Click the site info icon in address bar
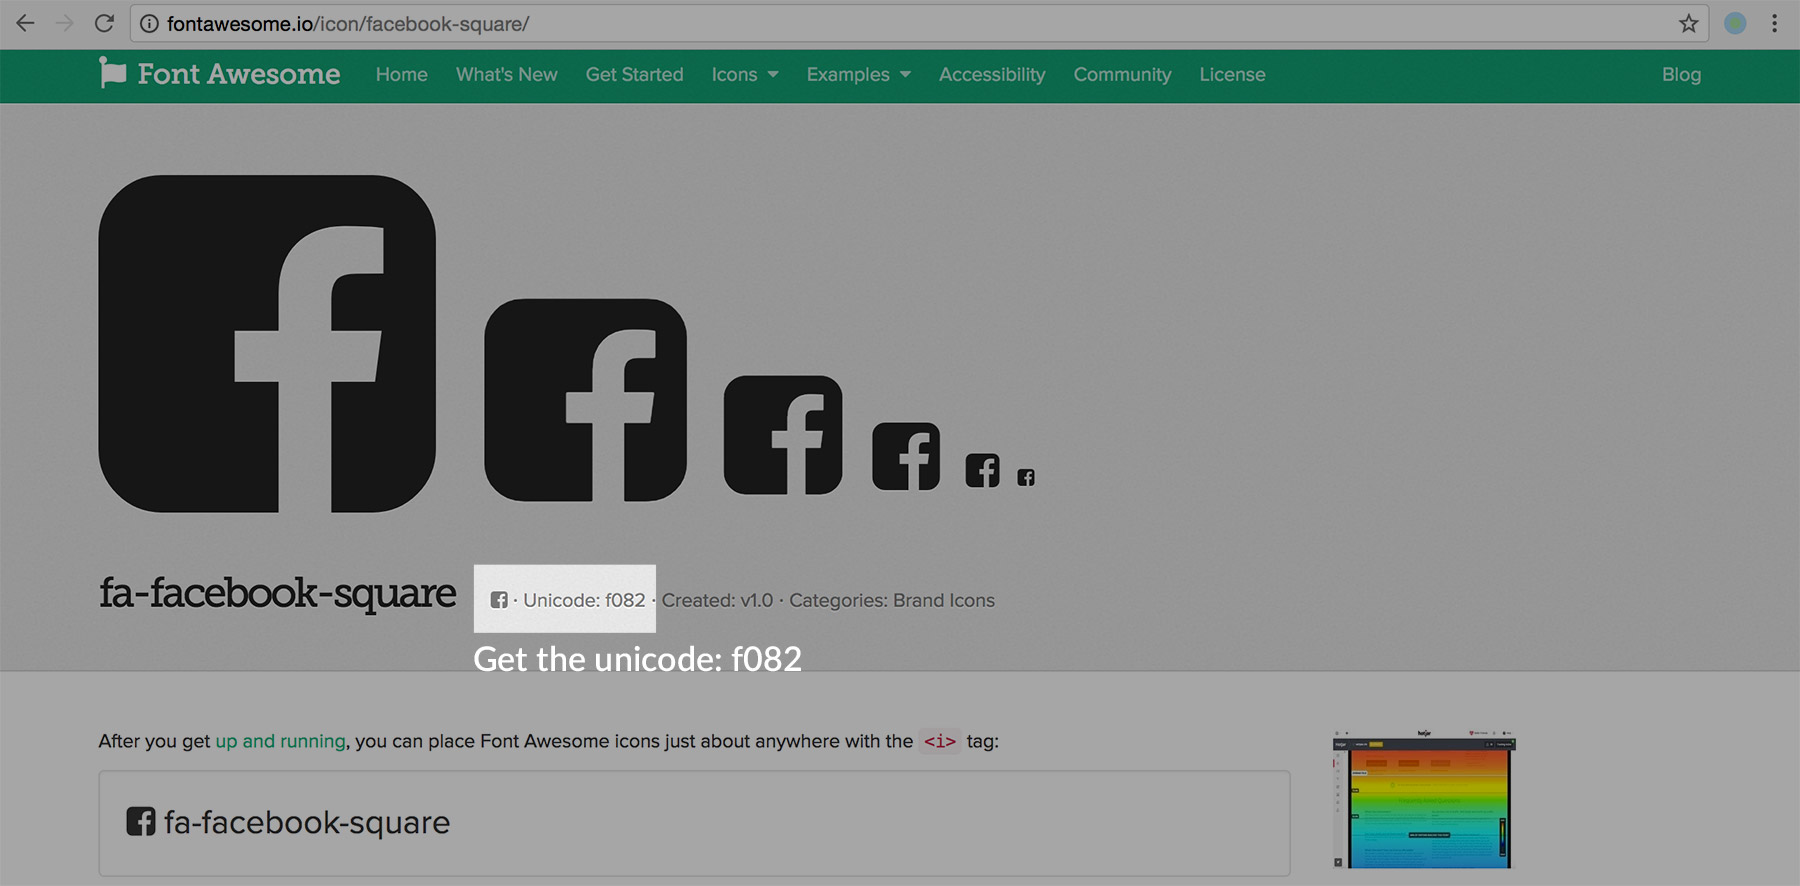 click(149, 24)
